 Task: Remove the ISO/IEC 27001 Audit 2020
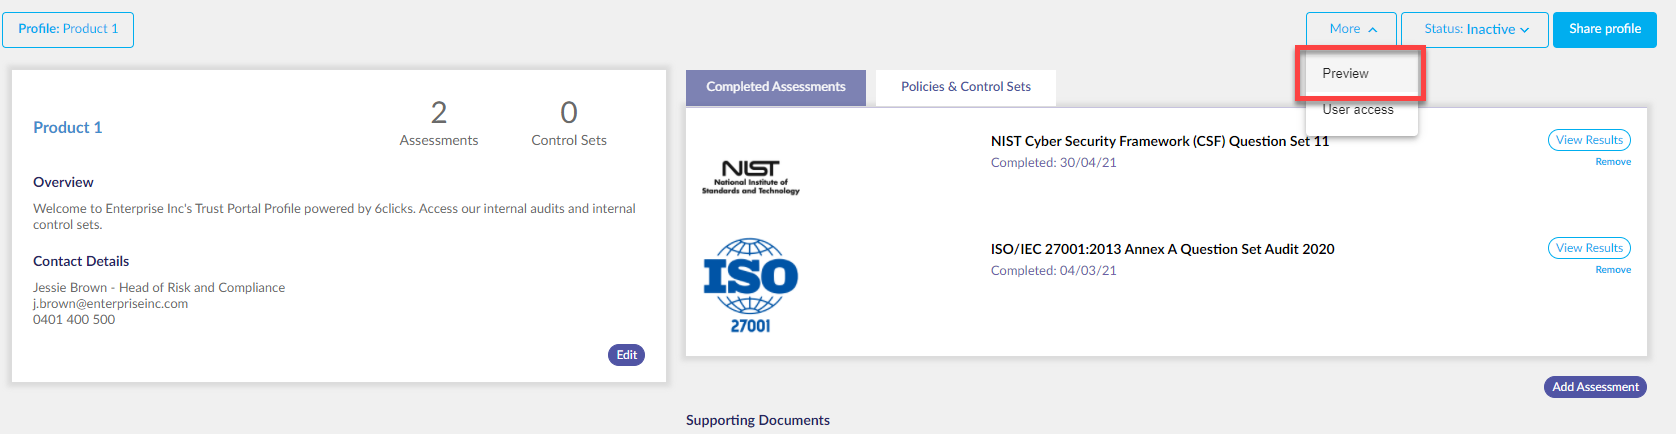tap(1613, 270)
